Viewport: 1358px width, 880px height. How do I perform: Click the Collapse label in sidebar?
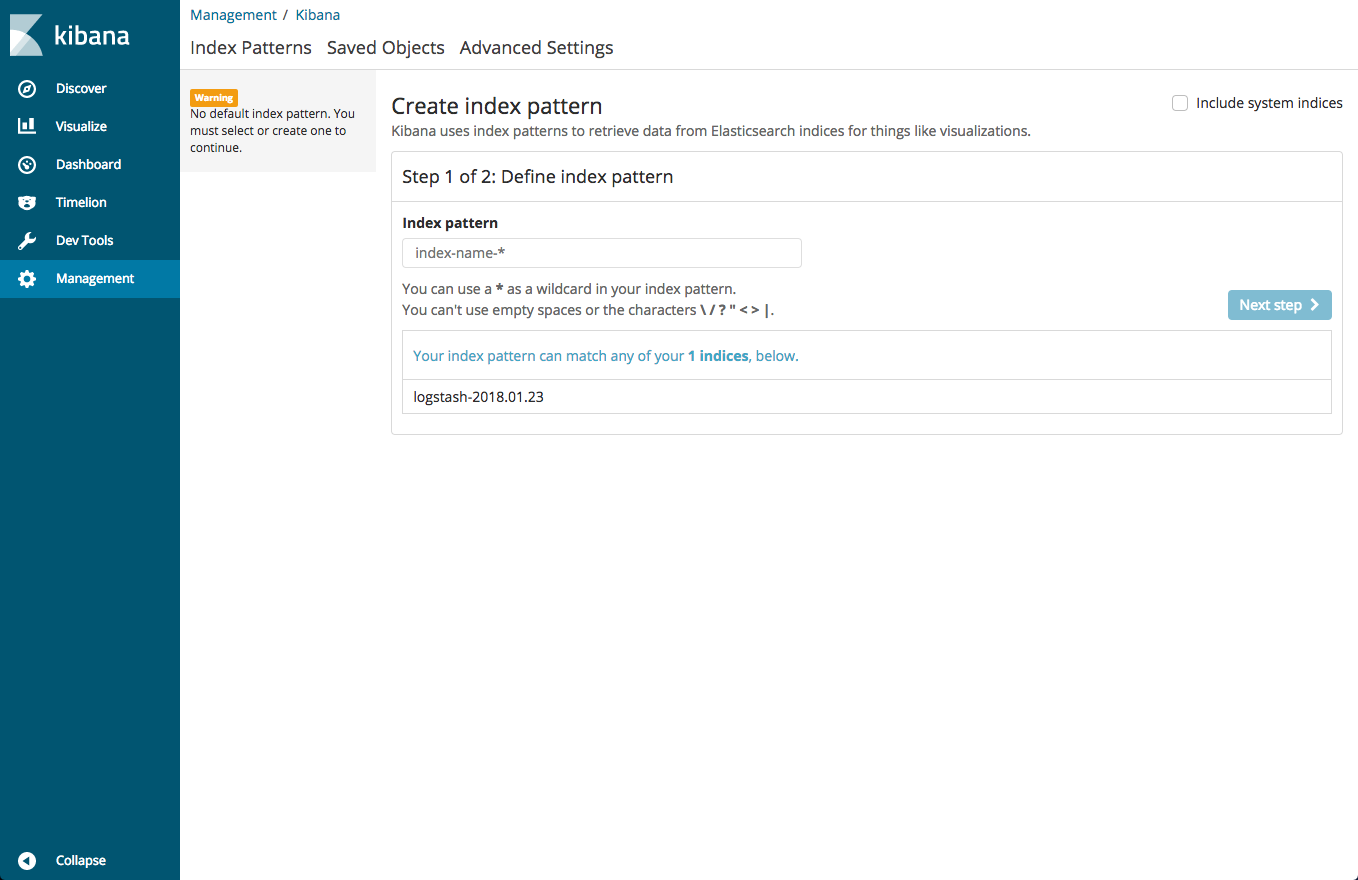81,861
